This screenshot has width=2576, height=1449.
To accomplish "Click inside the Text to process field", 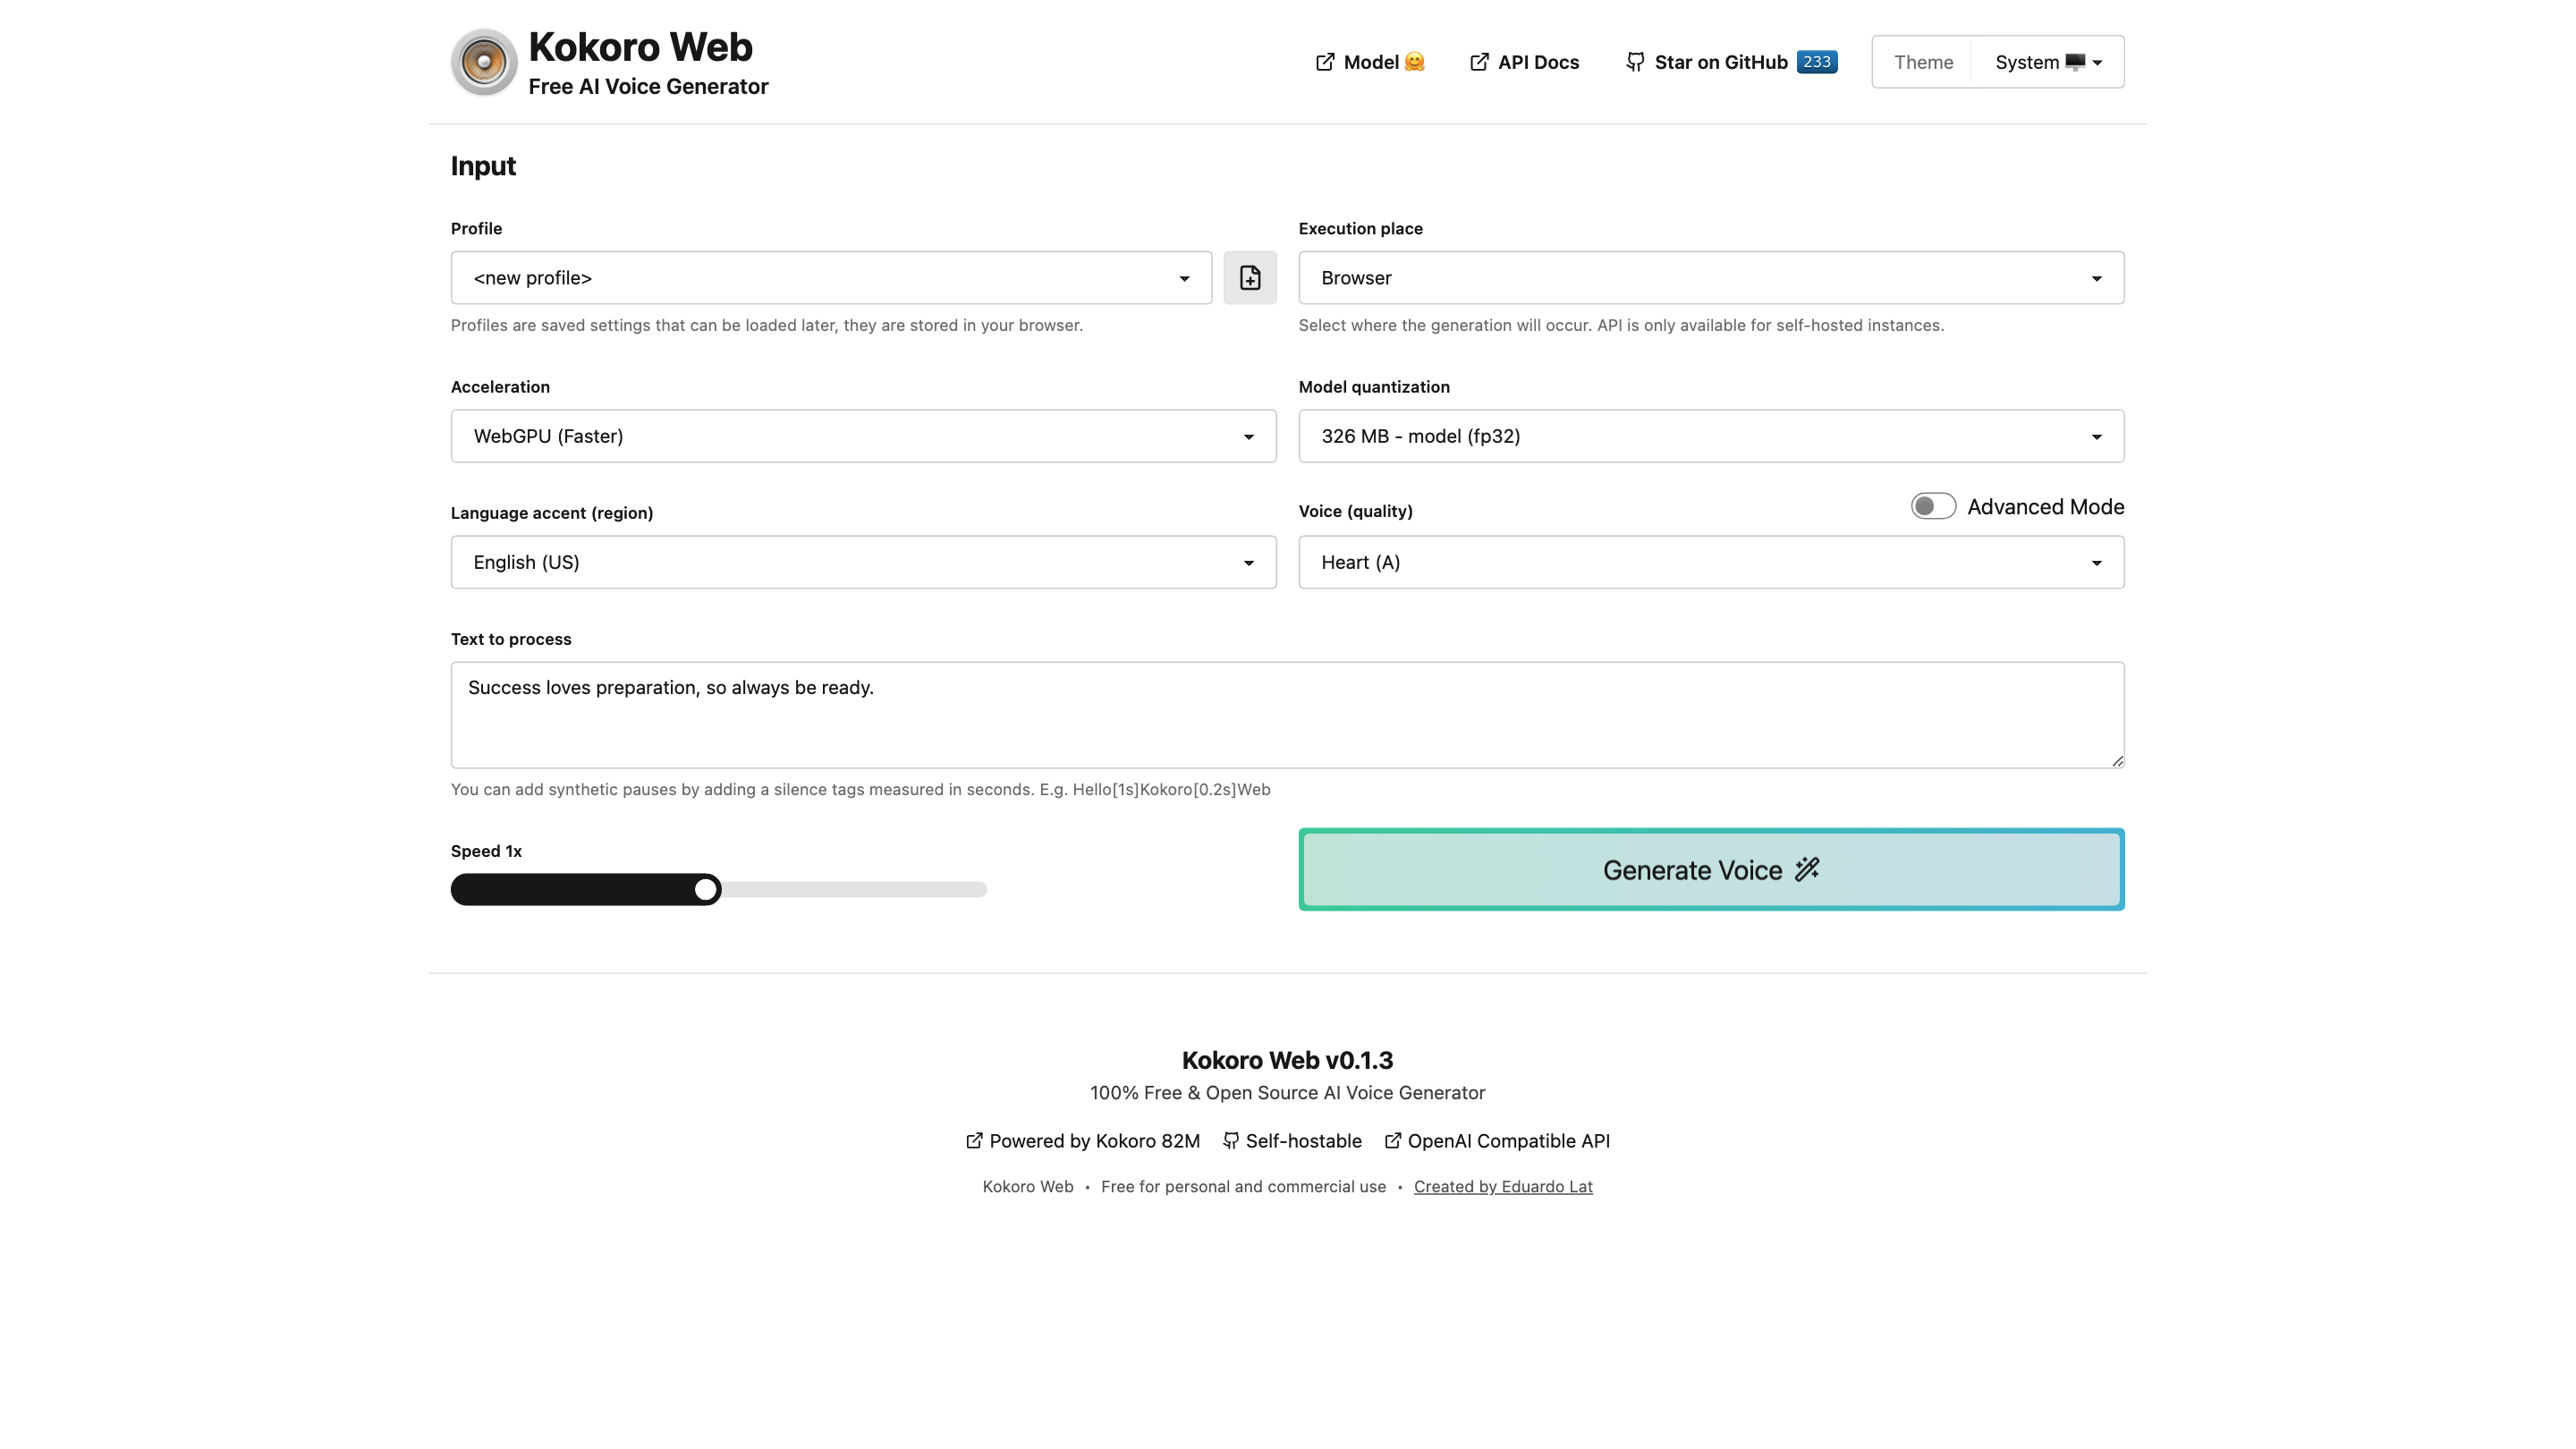I will (x=1286, y=715).
